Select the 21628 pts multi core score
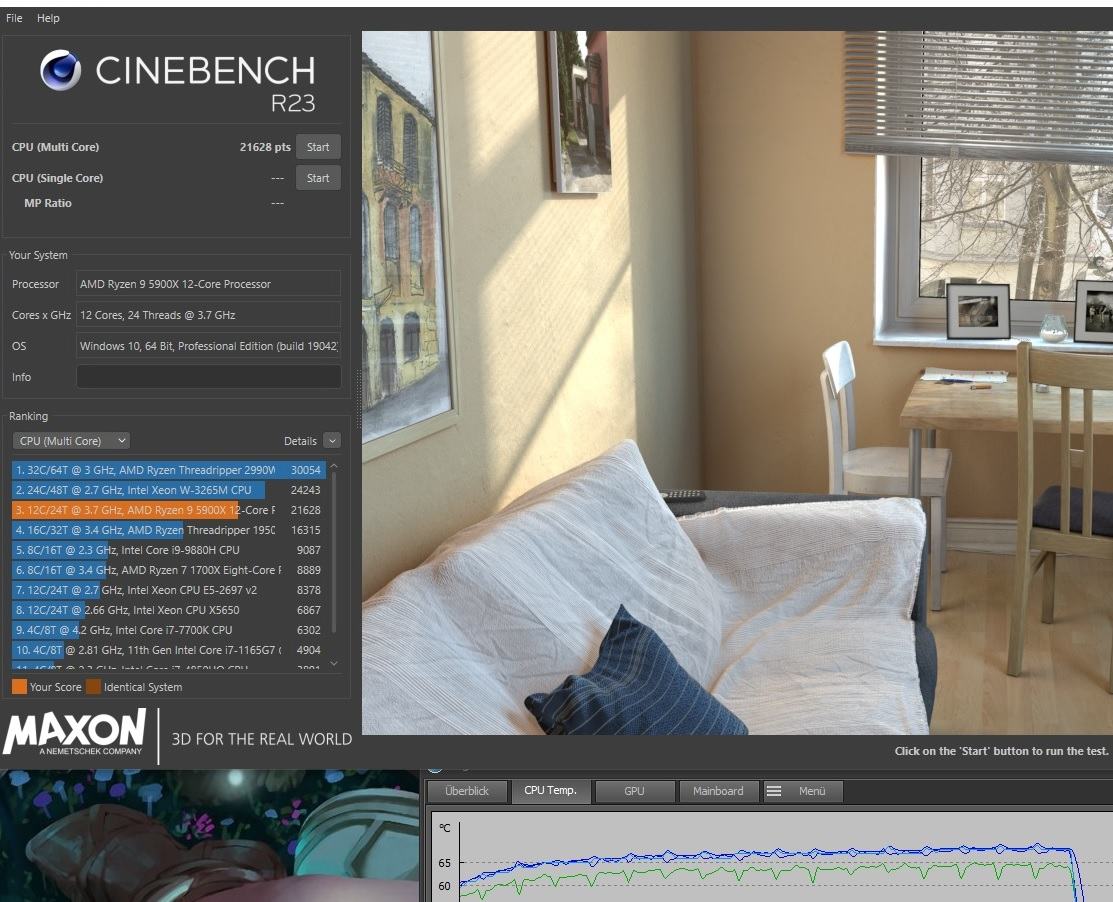 (265, 147)
